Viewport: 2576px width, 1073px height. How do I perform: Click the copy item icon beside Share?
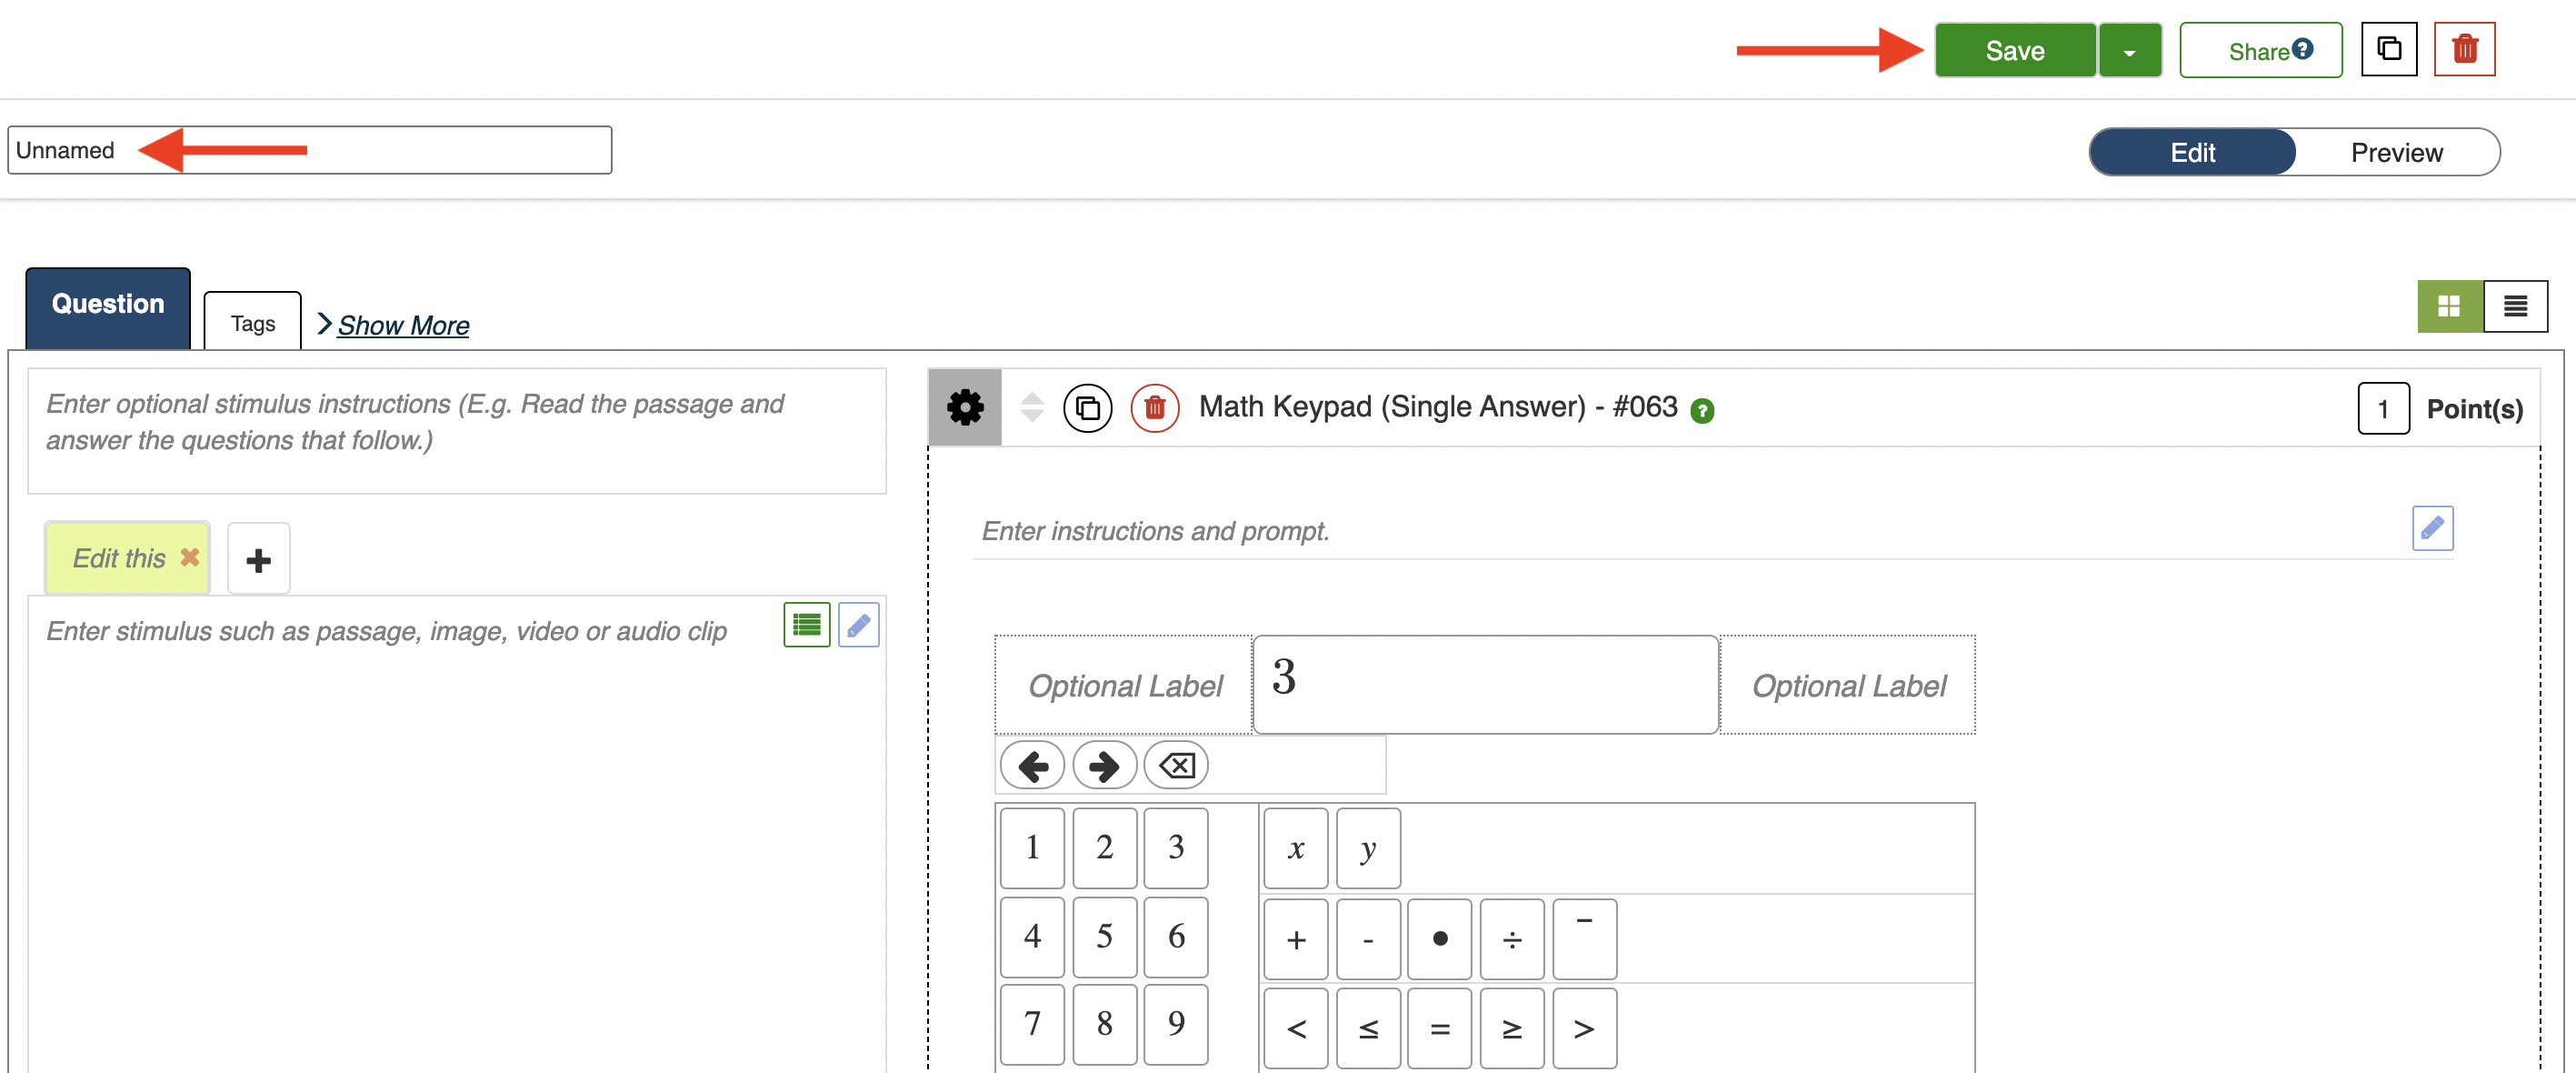point(2388,49)
